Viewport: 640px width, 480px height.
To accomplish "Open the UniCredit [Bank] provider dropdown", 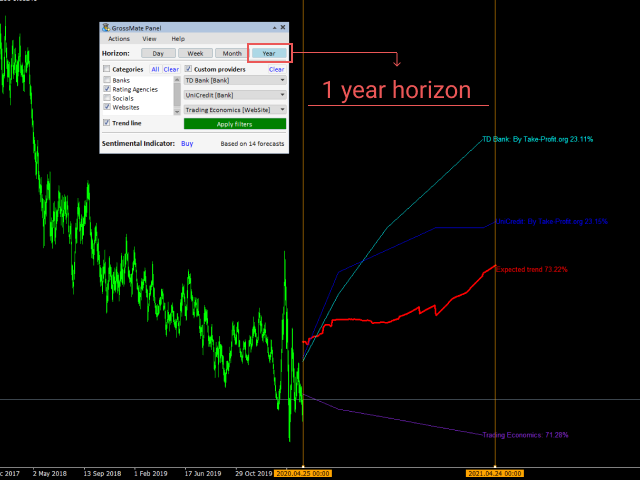I will (235, 95).
